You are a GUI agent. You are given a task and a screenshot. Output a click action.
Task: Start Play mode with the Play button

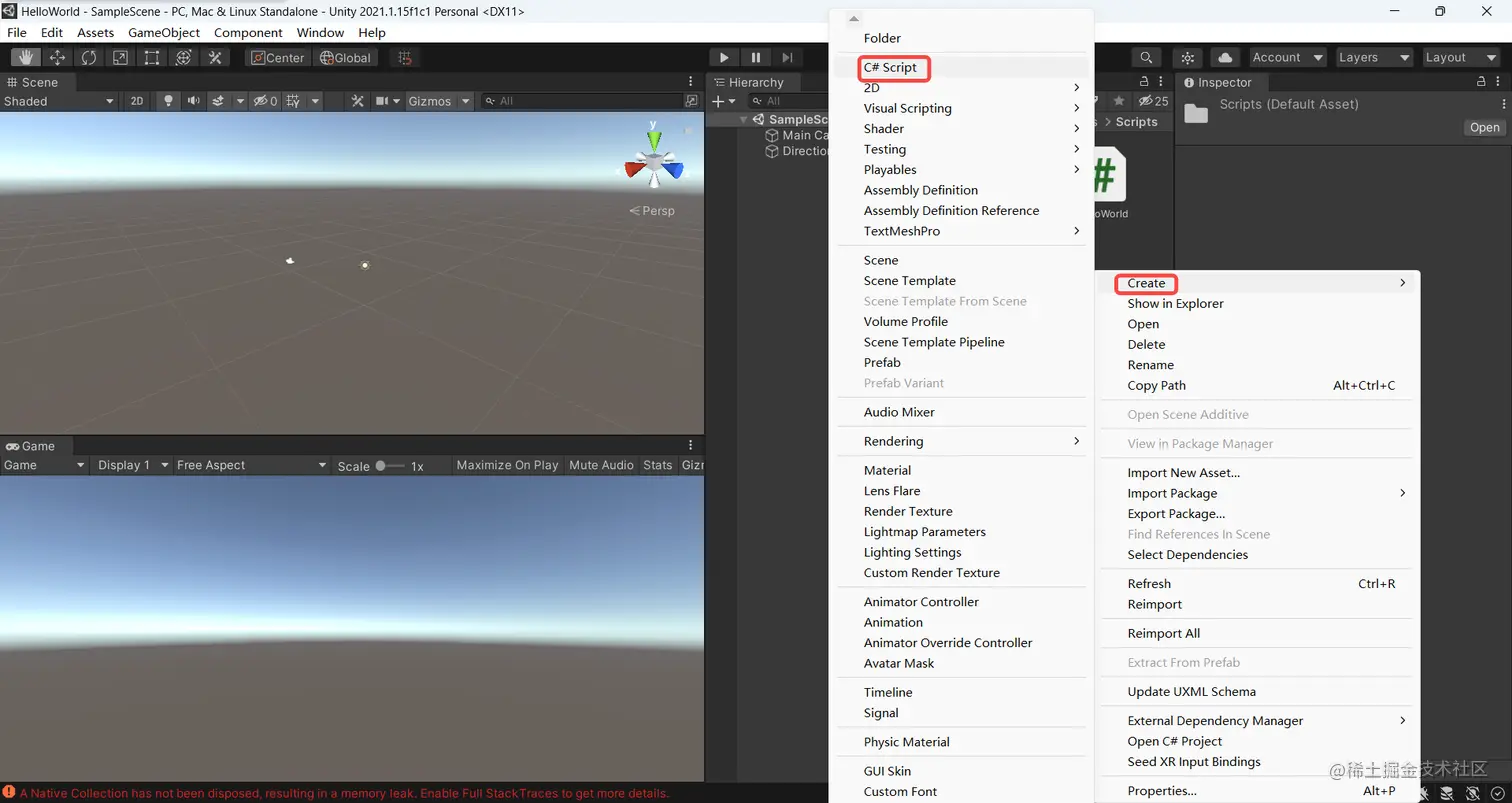(724, 58)
